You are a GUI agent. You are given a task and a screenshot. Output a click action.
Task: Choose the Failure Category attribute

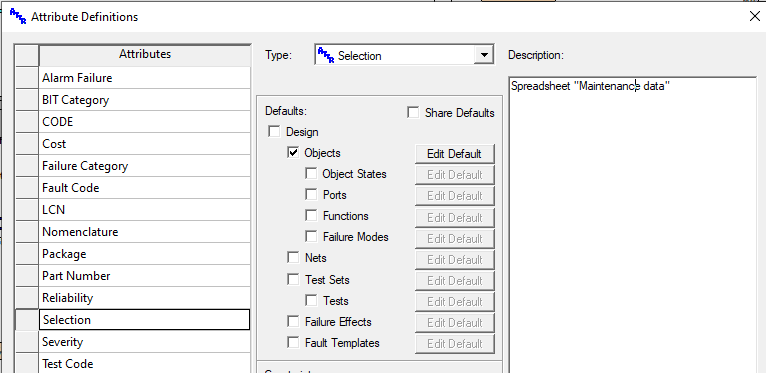coord(145,166)
